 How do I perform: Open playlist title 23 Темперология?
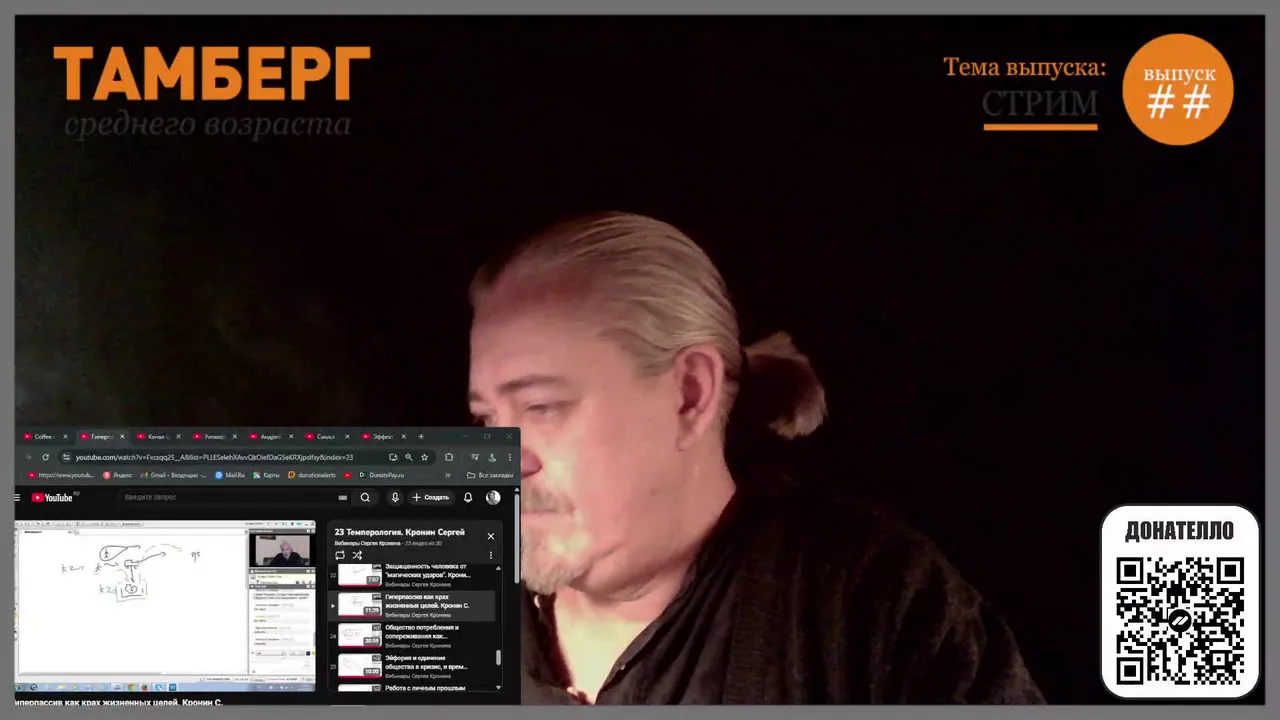(400, 532)
